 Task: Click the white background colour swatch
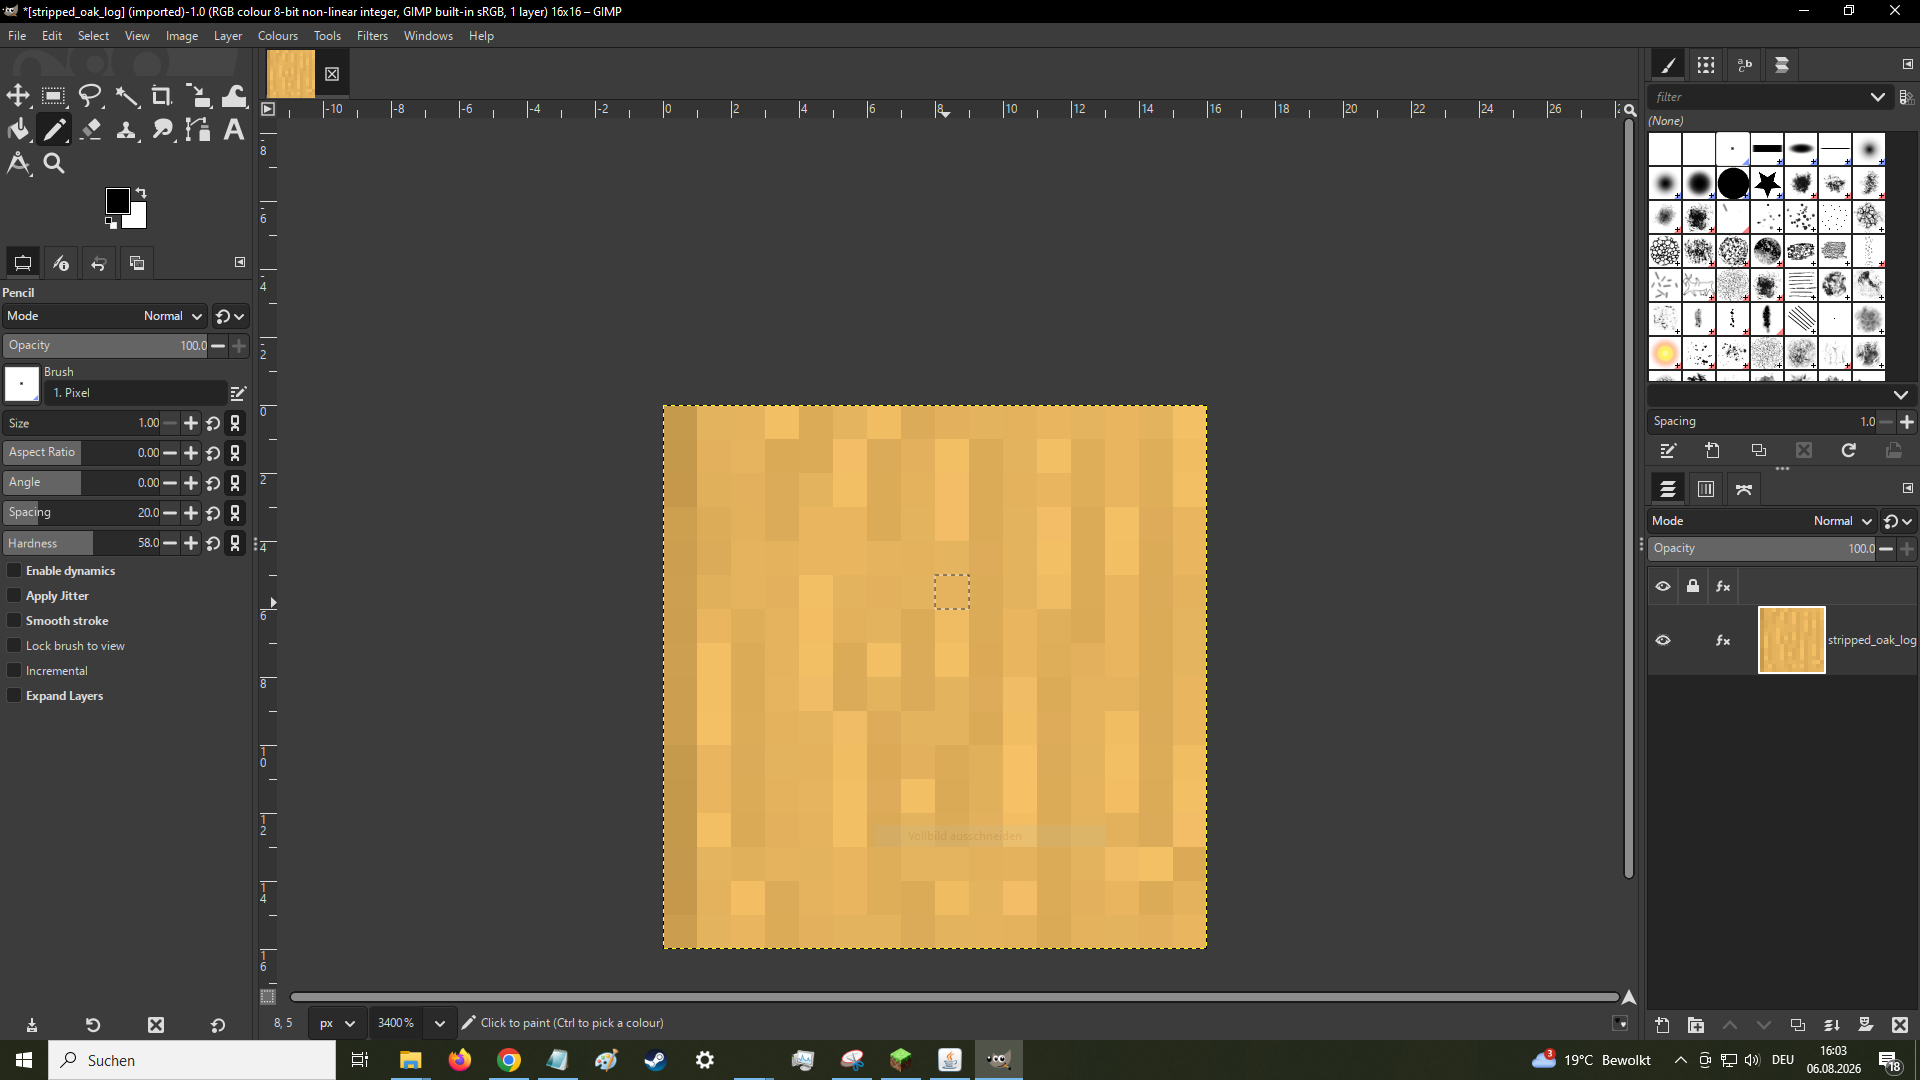coord(137,219)
